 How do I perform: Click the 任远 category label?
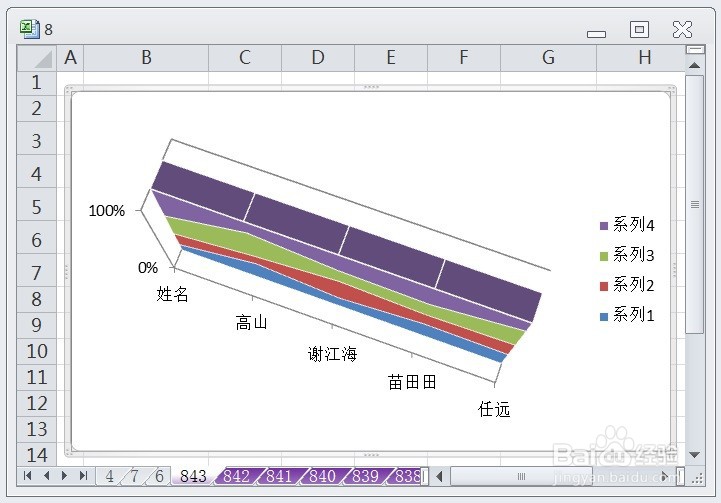click(494, 409)
